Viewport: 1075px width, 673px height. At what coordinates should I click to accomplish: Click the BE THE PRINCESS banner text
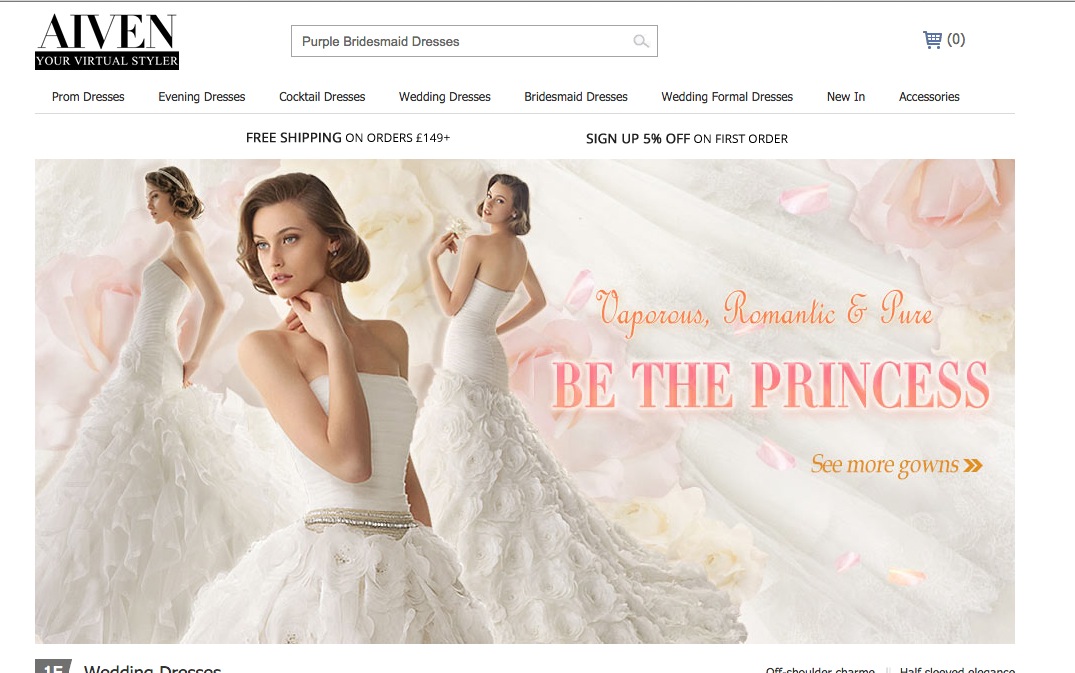point(770,385)
